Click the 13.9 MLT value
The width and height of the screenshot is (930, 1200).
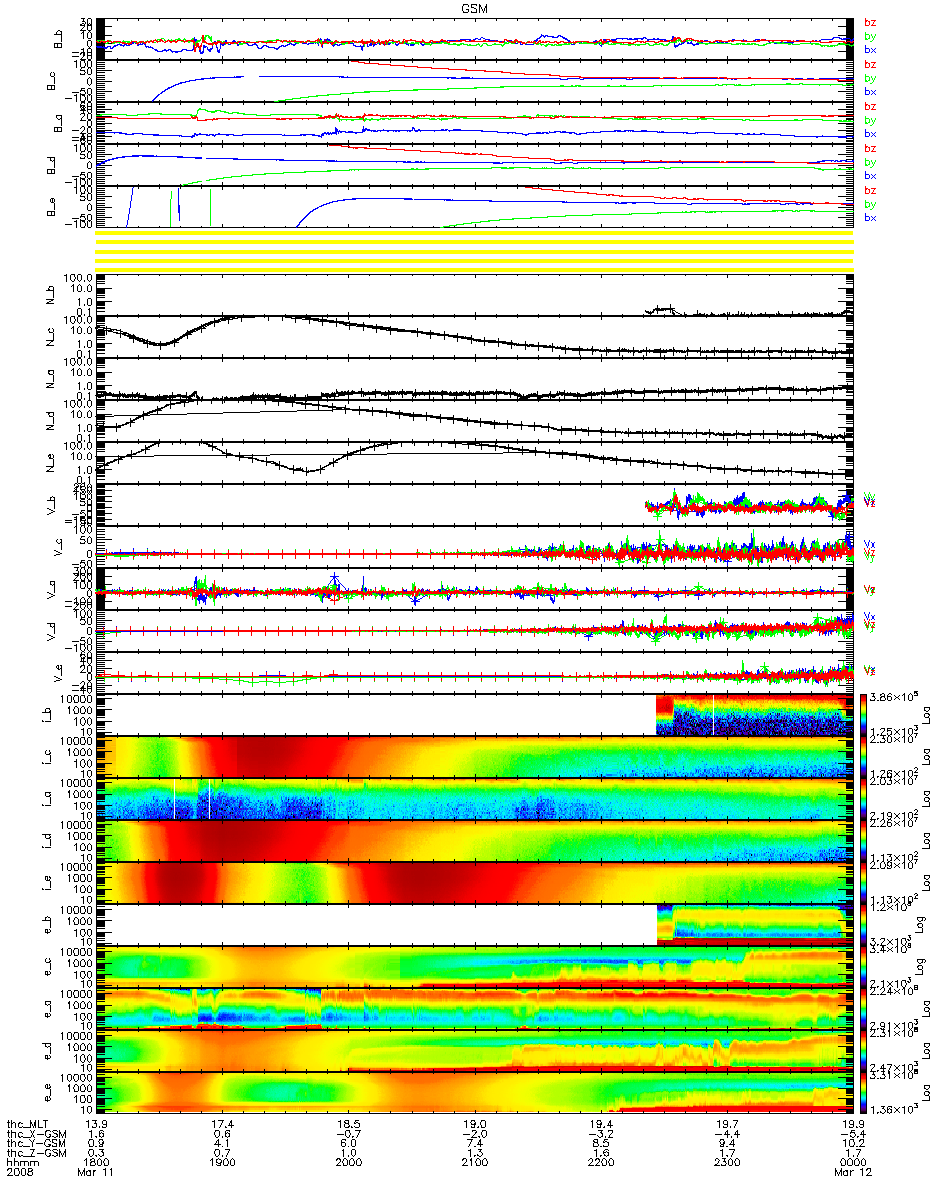pos(95,1126)
